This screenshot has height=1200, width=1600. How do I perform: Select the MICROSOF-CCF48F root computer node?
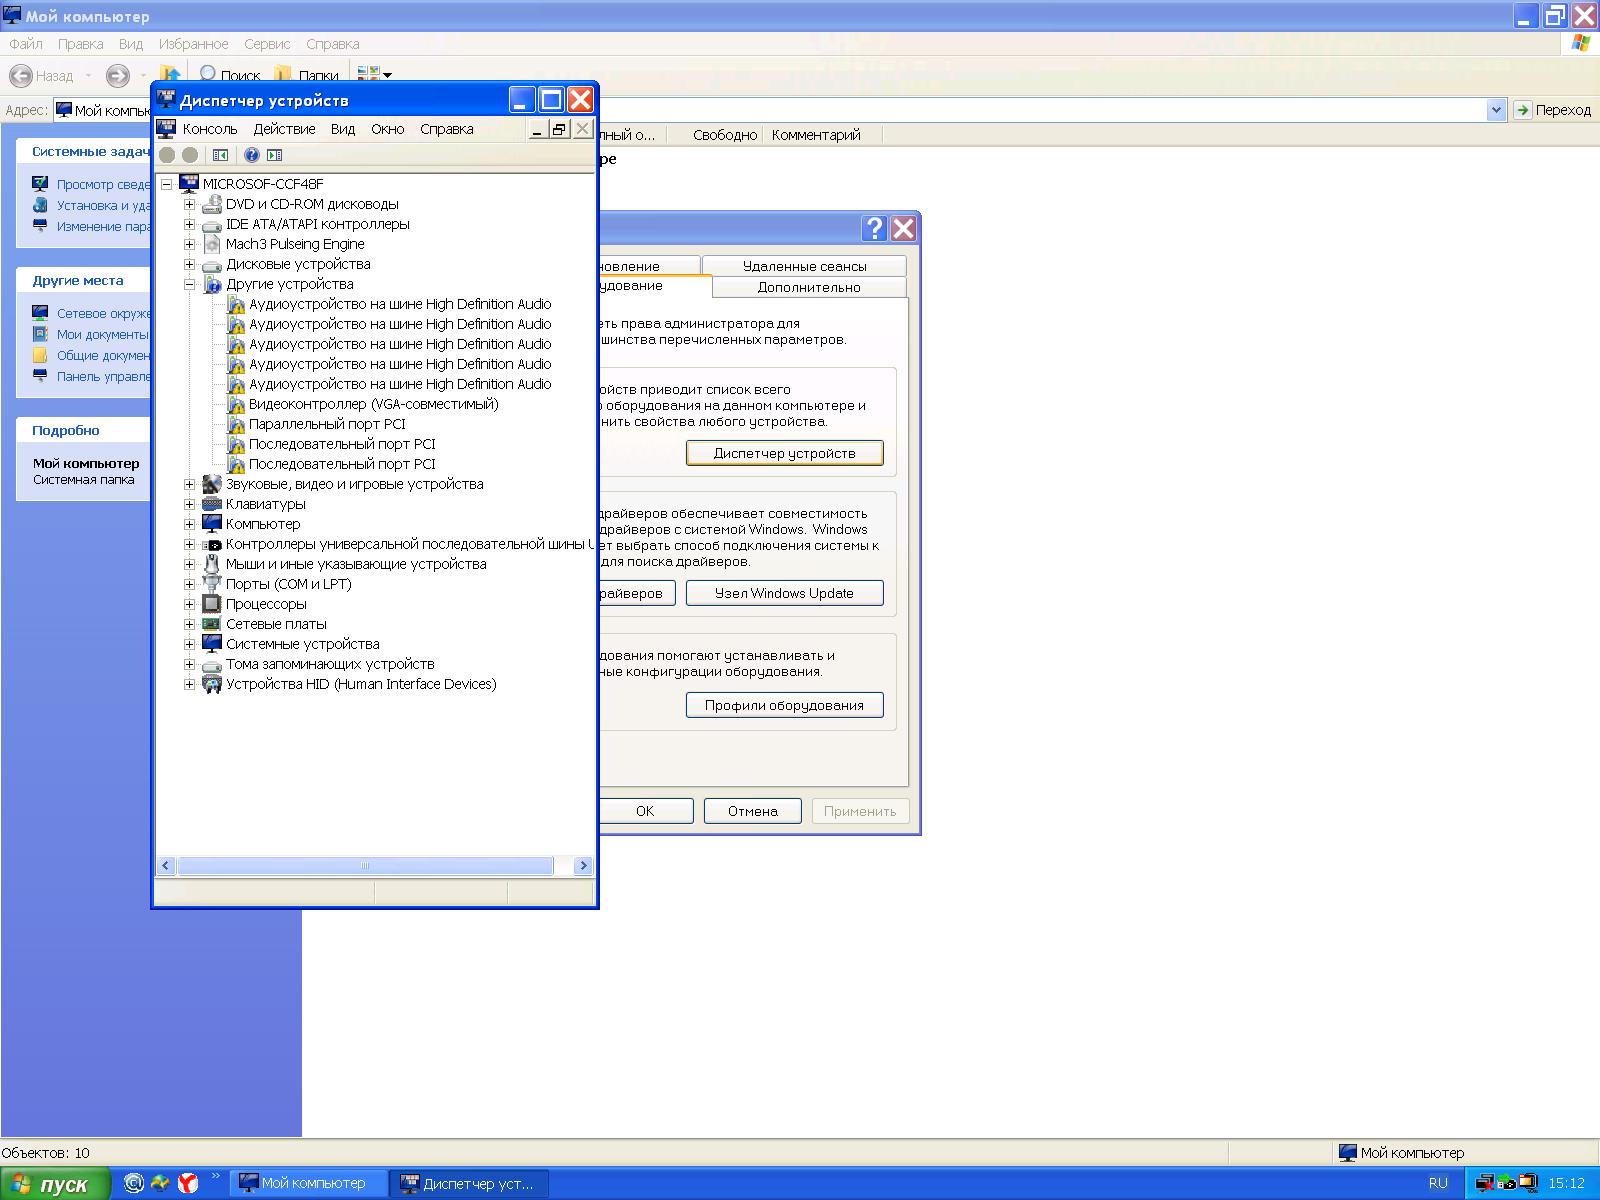point(263,184)
